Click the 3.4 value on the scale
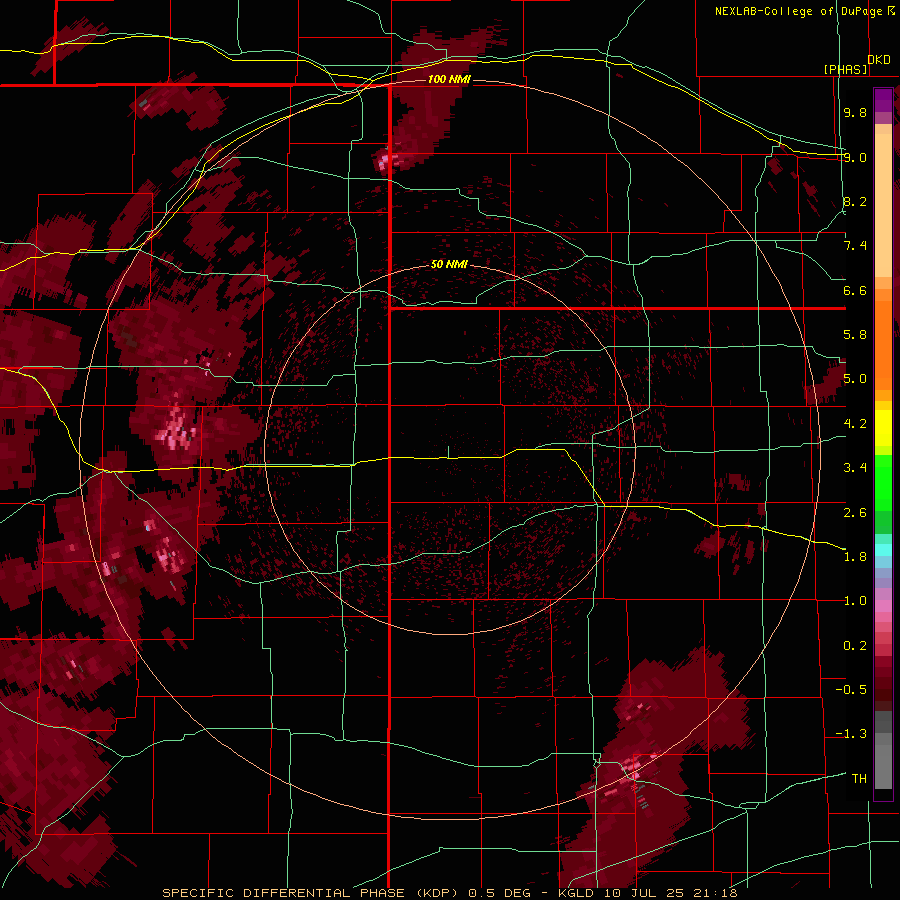900x900 pixels. pos(855,468)
